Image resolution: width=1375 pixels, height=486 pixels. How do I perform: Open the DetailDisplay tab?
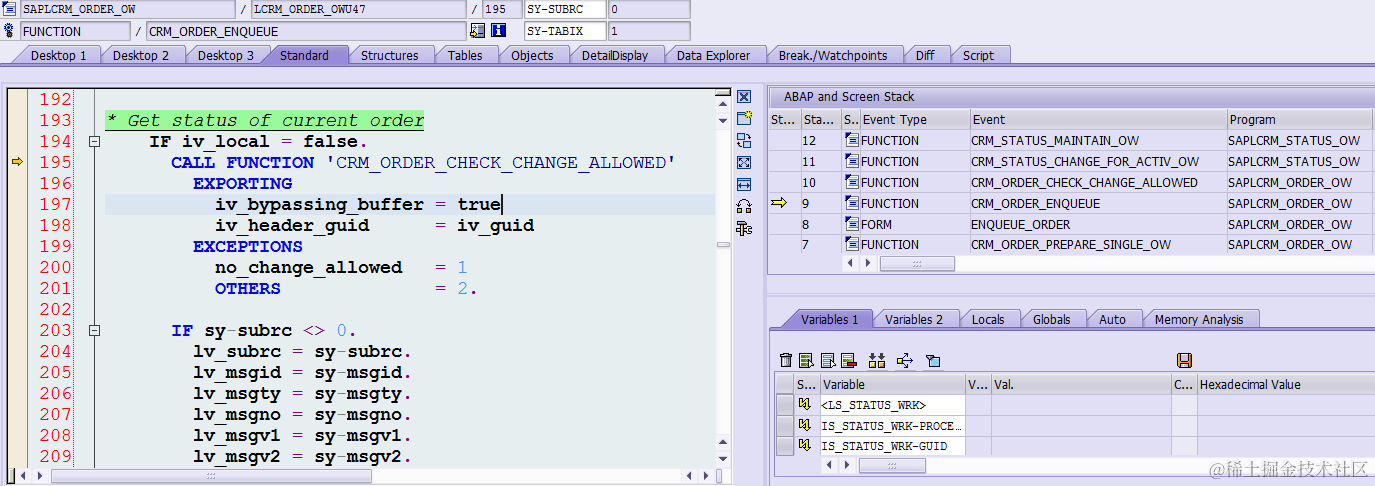pos(614,56)
